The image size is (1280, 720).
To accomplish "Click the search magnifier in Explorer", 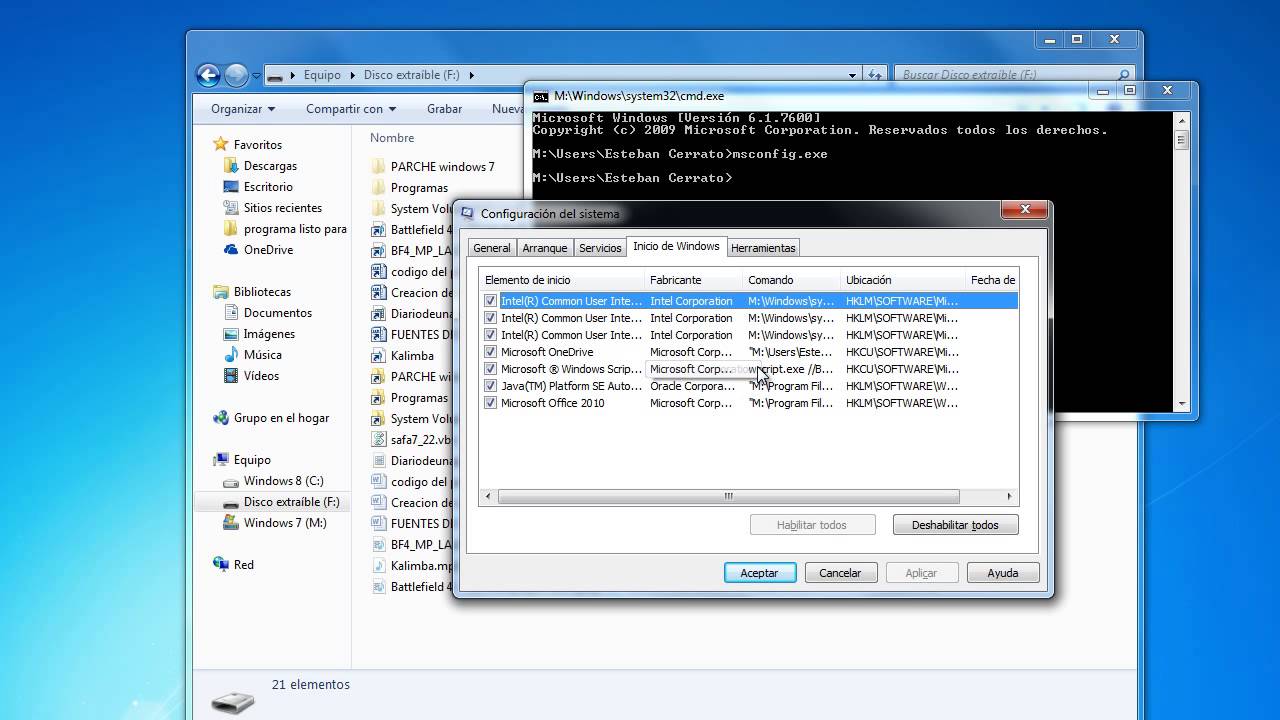I will [x=1124, y=75].
